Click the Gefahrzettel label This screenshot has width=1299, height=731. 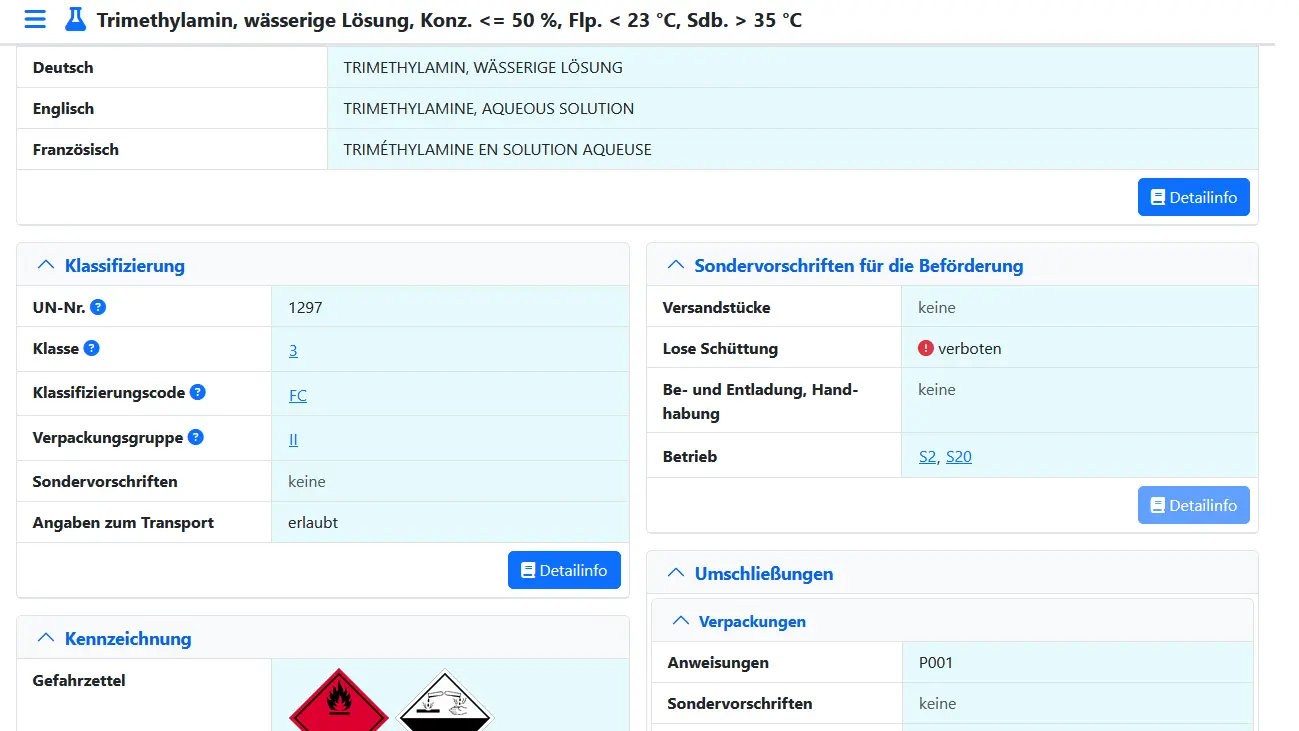point(79,680)
